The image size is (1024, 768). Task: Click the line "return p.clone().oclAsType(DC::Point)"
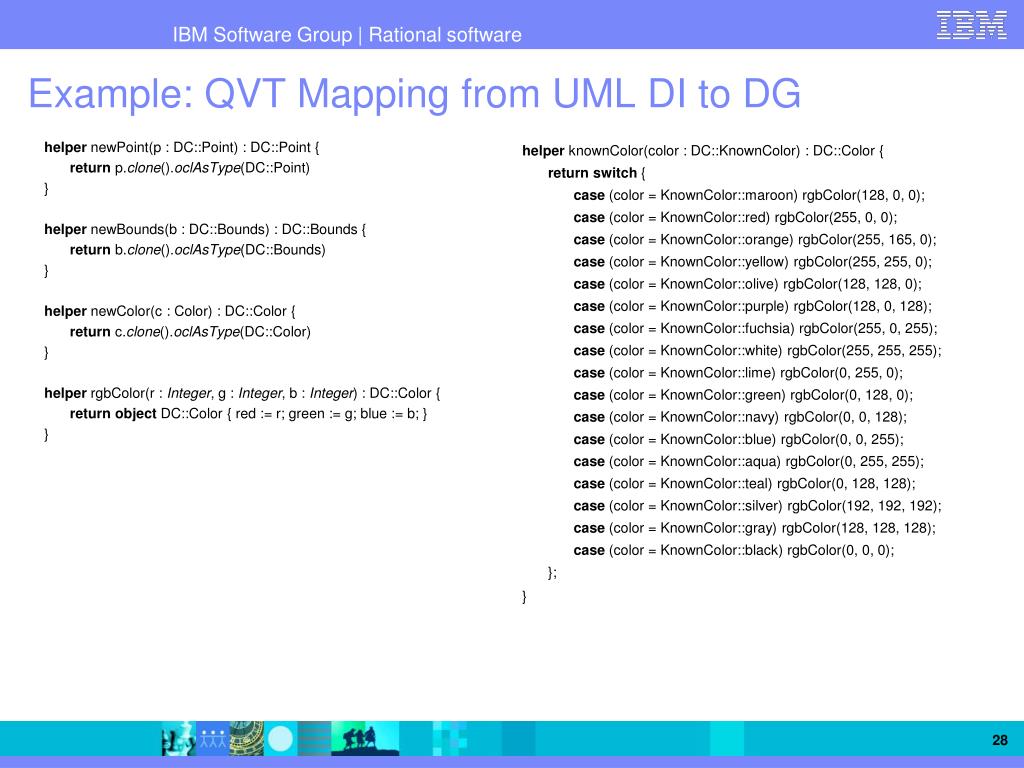[189, 168]
